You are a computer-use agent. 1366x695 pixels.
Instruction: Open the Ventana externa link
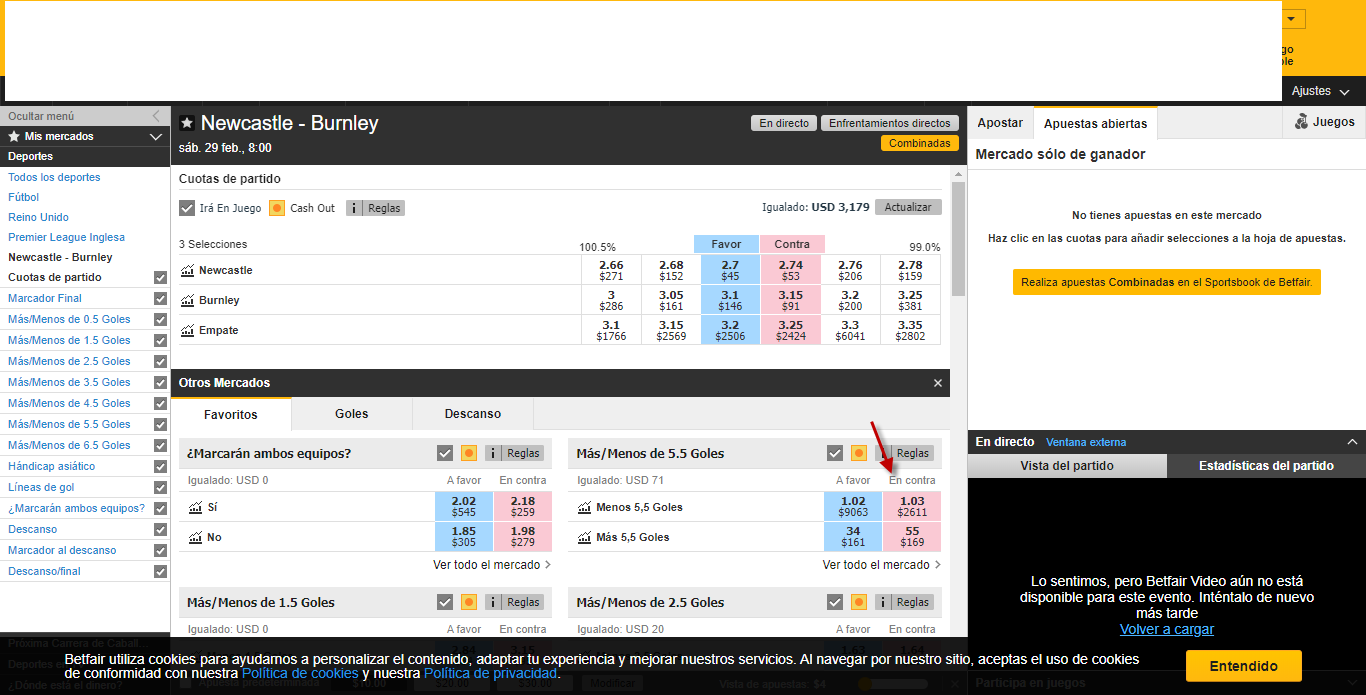click(1086, 442)
